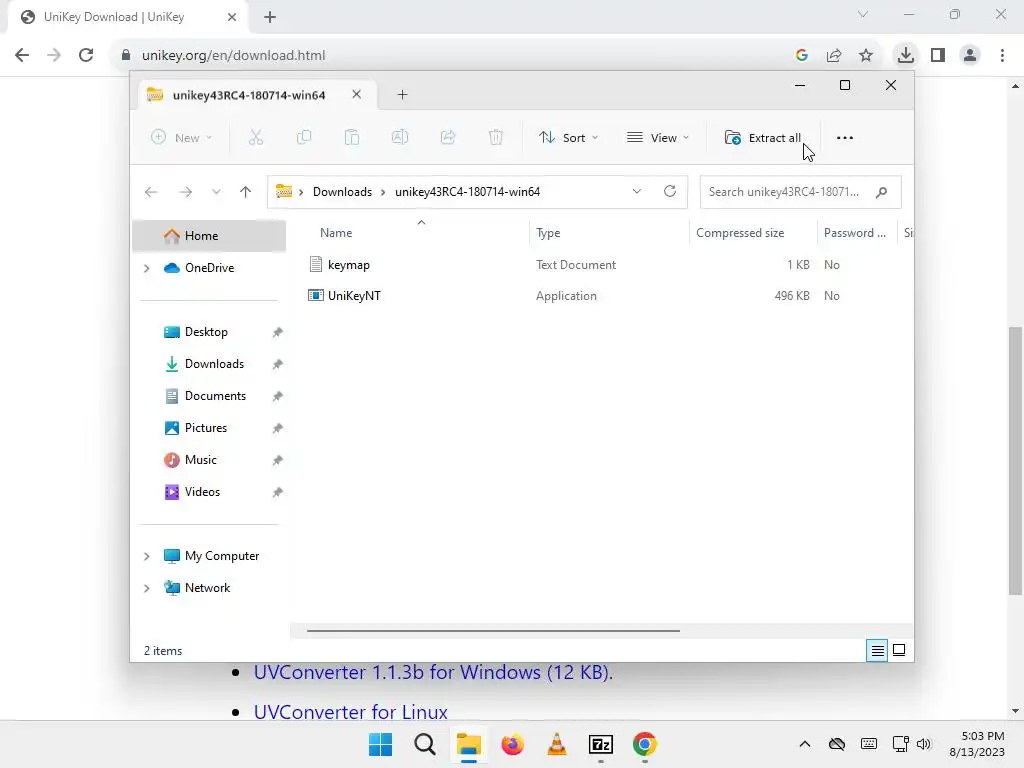1024x768 pixels.
Task: Click Extract all button
Action: click(763, 138)
